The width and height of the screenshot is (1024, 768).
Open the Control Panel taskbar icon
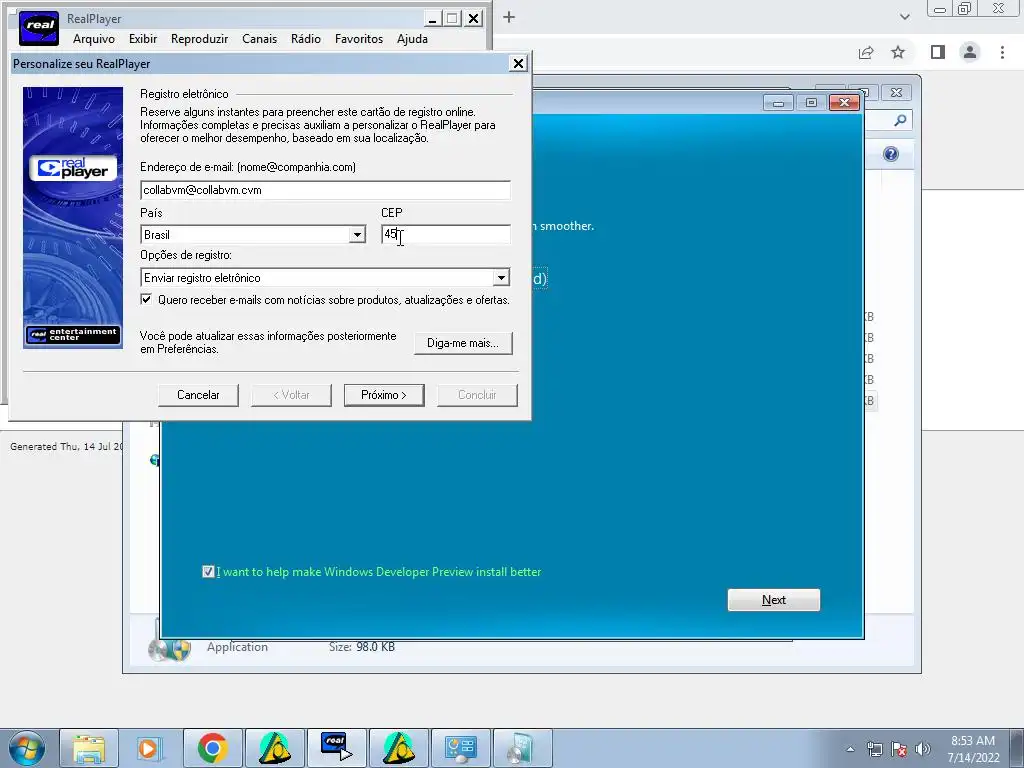pos(460,748)
